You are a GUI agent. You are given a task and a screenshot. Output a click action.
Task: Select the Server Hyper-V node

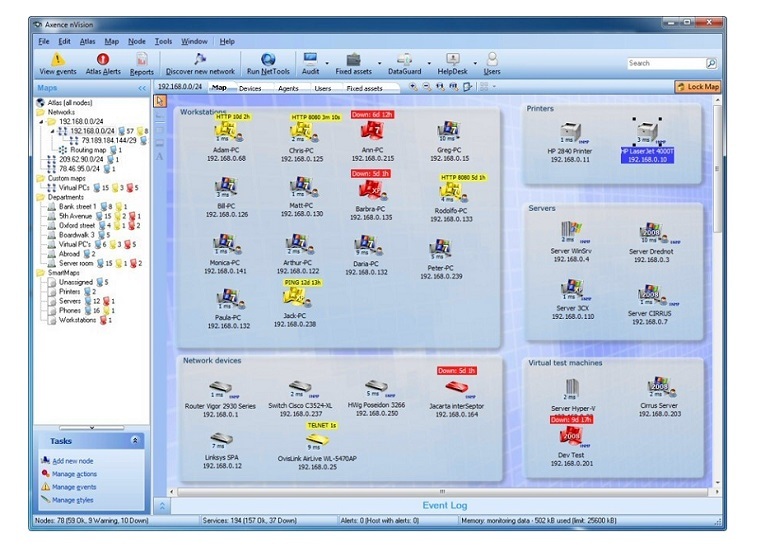[573, 396]
